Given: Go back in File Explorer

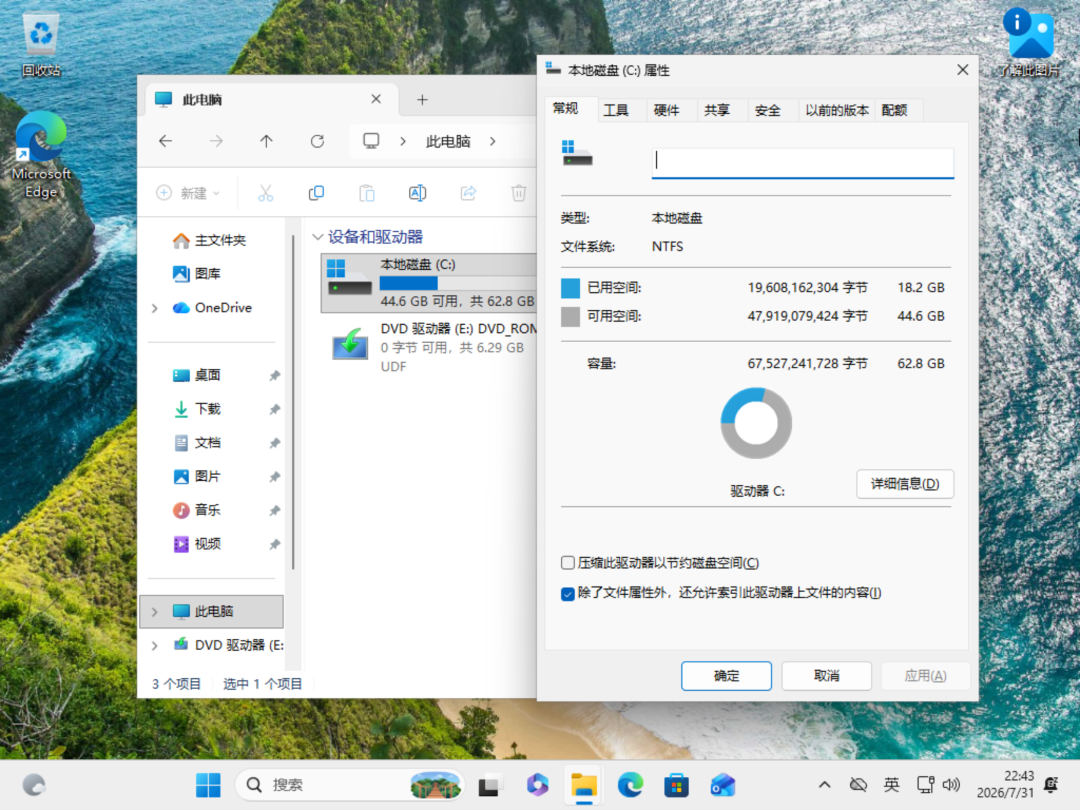Looking at the screenshot, I should pos(165,141).
